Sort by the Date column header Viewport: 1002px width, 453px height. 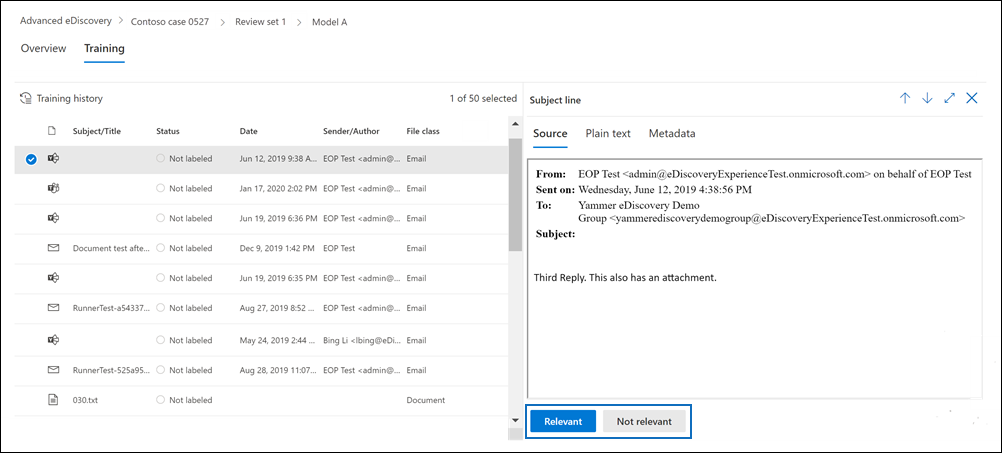point(249,131)
